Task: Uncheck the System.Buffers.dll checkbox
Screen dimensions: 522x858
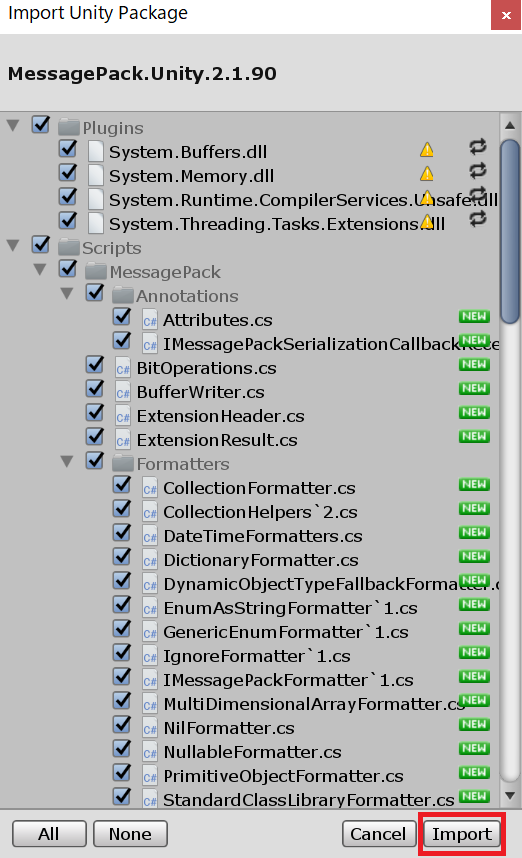Action: click(68, 149)
